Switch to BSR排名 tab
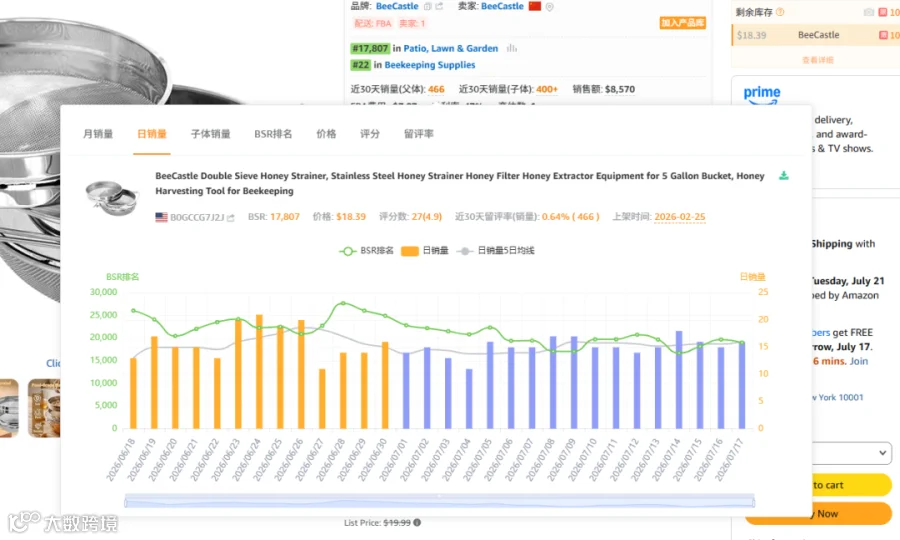This screenshot has width=900, height=540. [x=273, y=134]
